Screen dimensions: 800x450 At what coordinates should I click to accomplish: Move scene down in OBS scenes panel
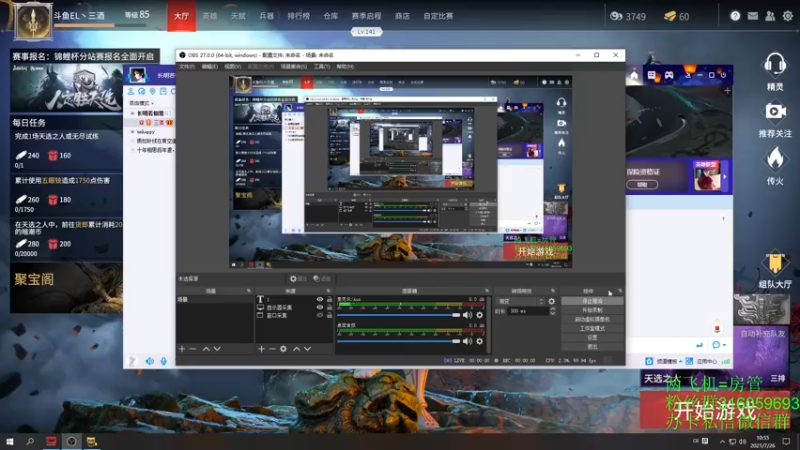[217, 349]
